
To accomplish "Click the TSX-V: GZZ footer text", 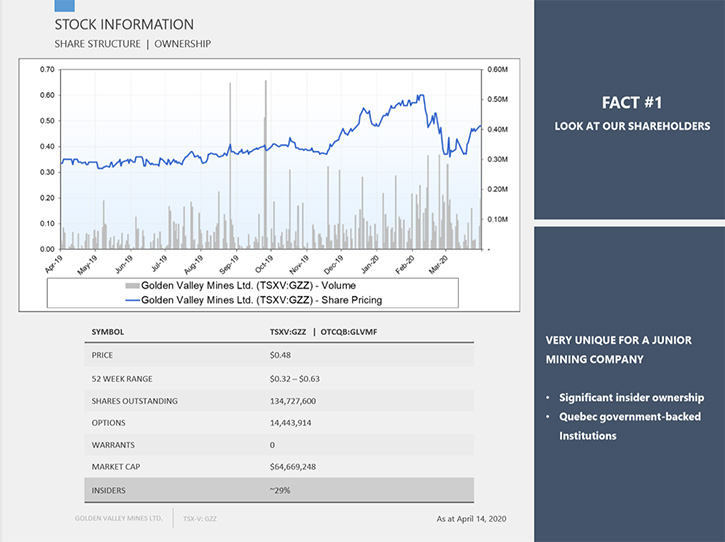I will [200, 519].
